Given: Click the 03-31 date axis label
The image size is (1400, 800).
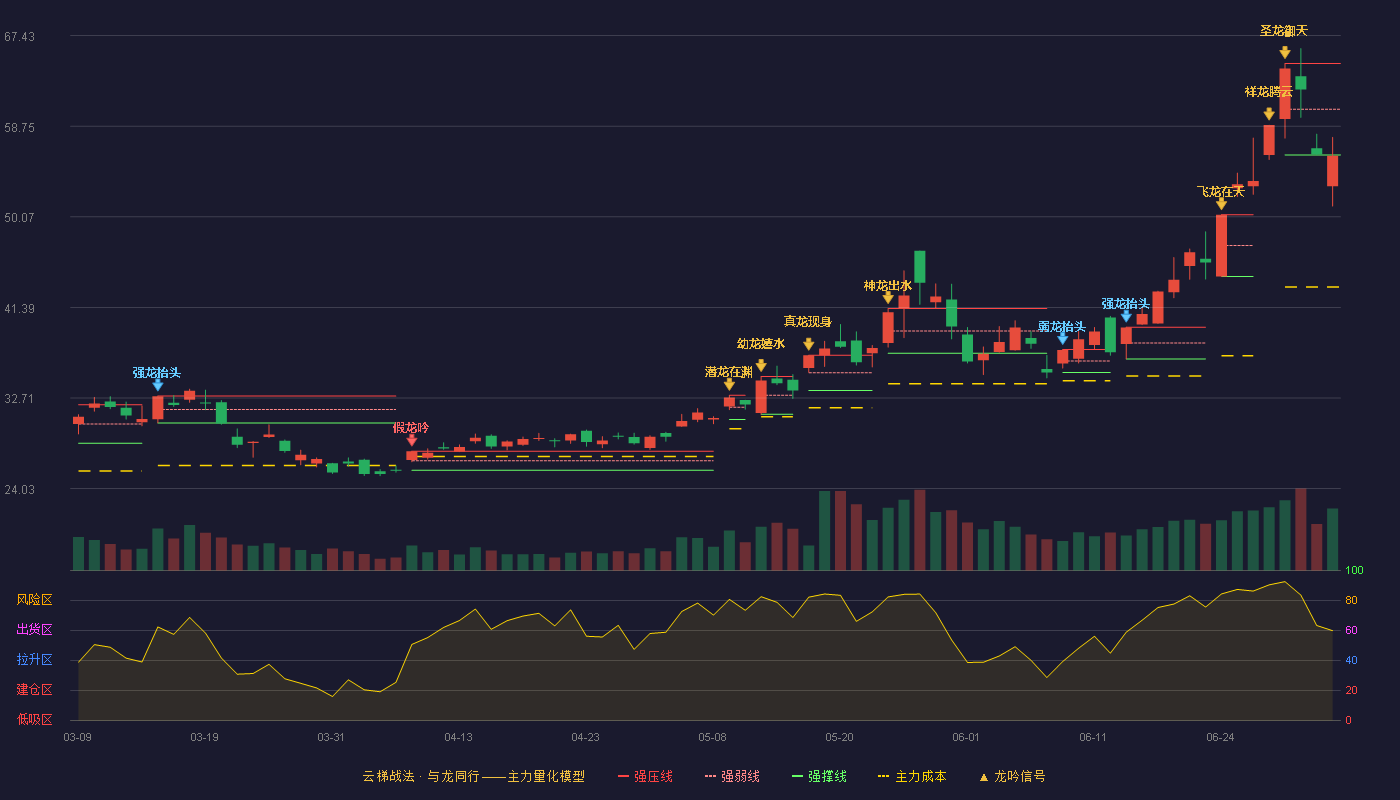Looking at the screenshot, I should 331,737.
